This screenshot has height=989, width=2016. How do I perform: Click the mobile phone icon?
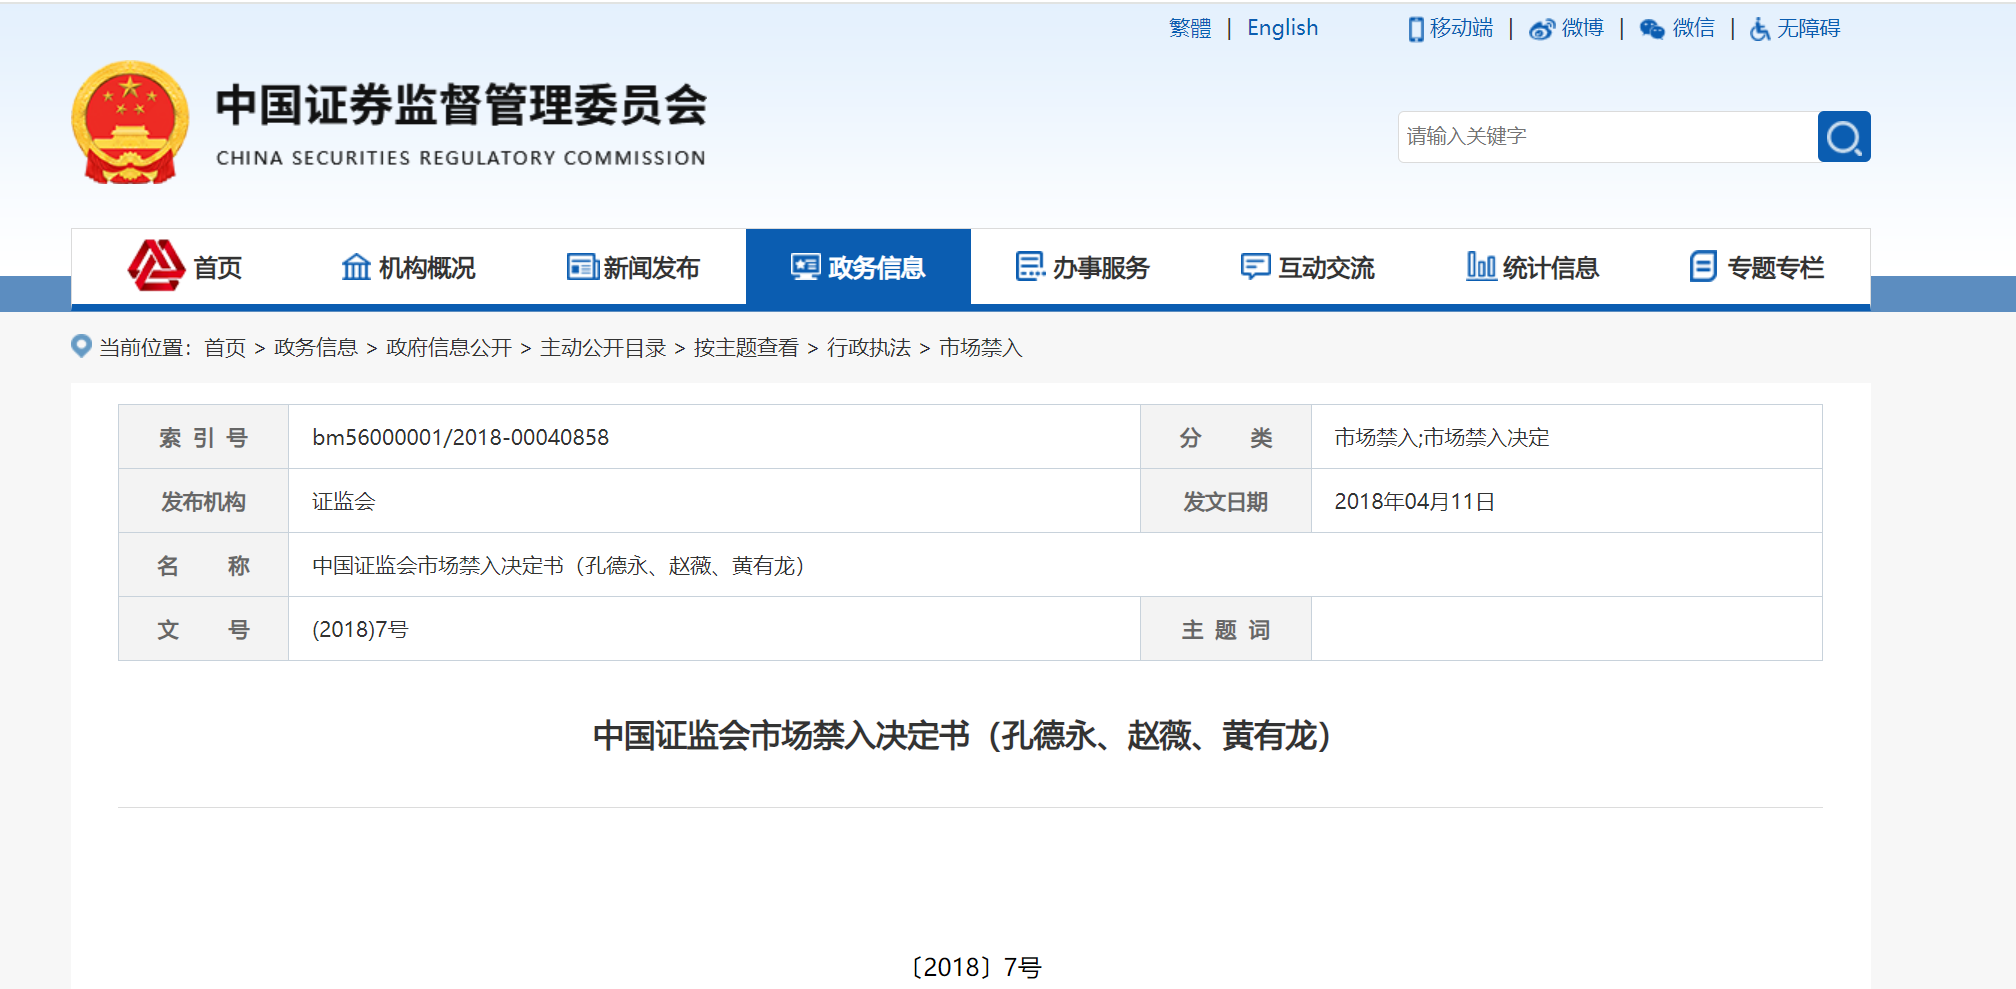coord(1416,29)
